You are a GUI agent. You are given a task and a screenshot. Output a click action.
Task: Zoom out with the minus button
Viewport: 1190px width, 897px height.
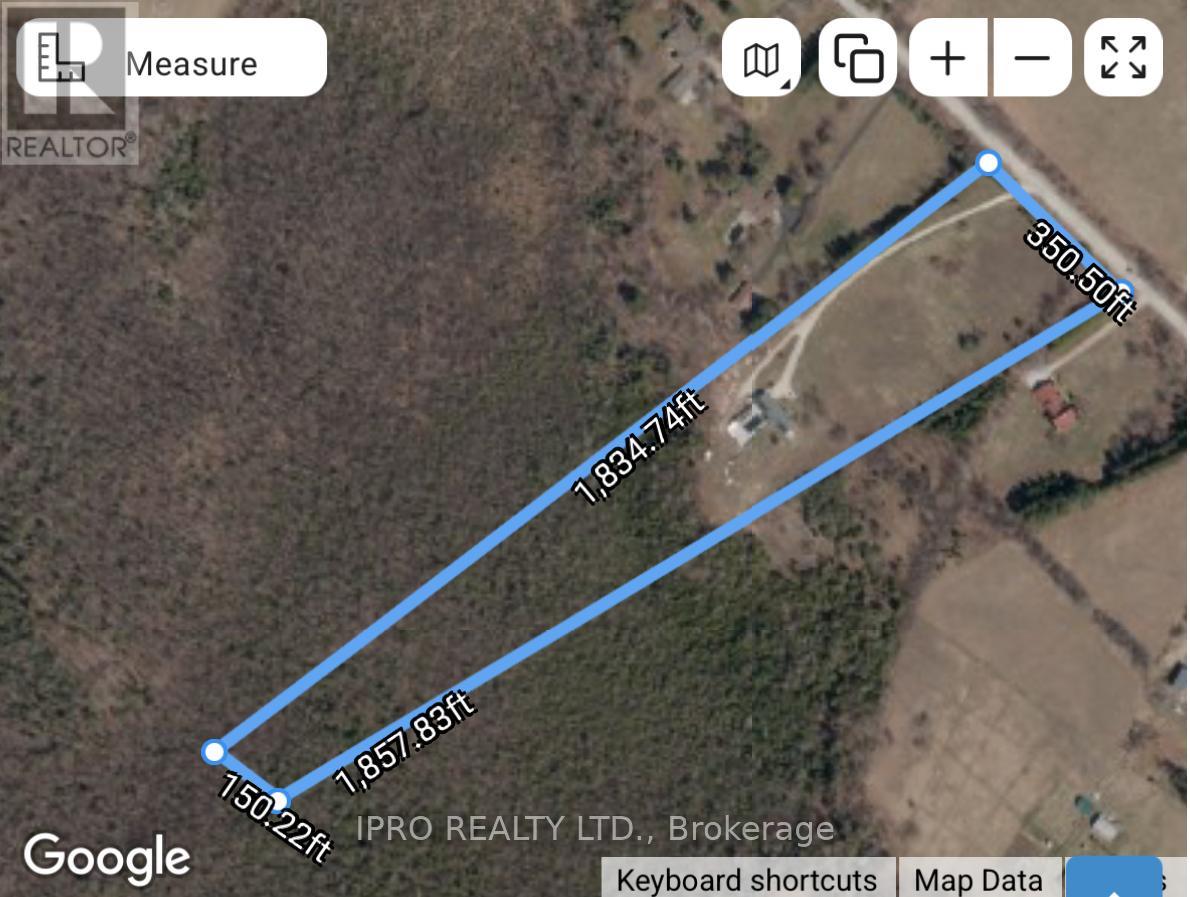pos(1032,58)
